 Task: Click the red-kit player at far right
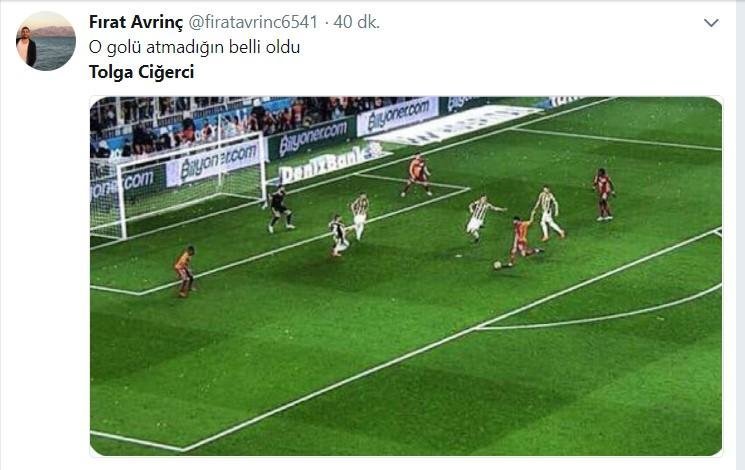click(x=603, y=195)
